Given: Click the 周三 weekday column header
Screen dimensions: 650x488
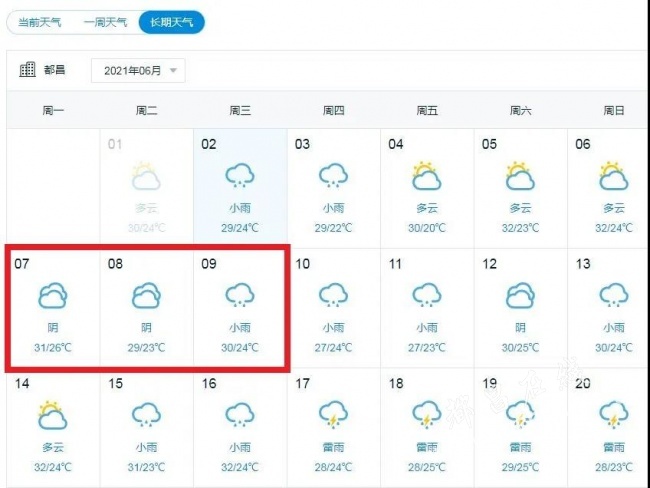Looking at the screenshot, I should (x=240, y=110).
